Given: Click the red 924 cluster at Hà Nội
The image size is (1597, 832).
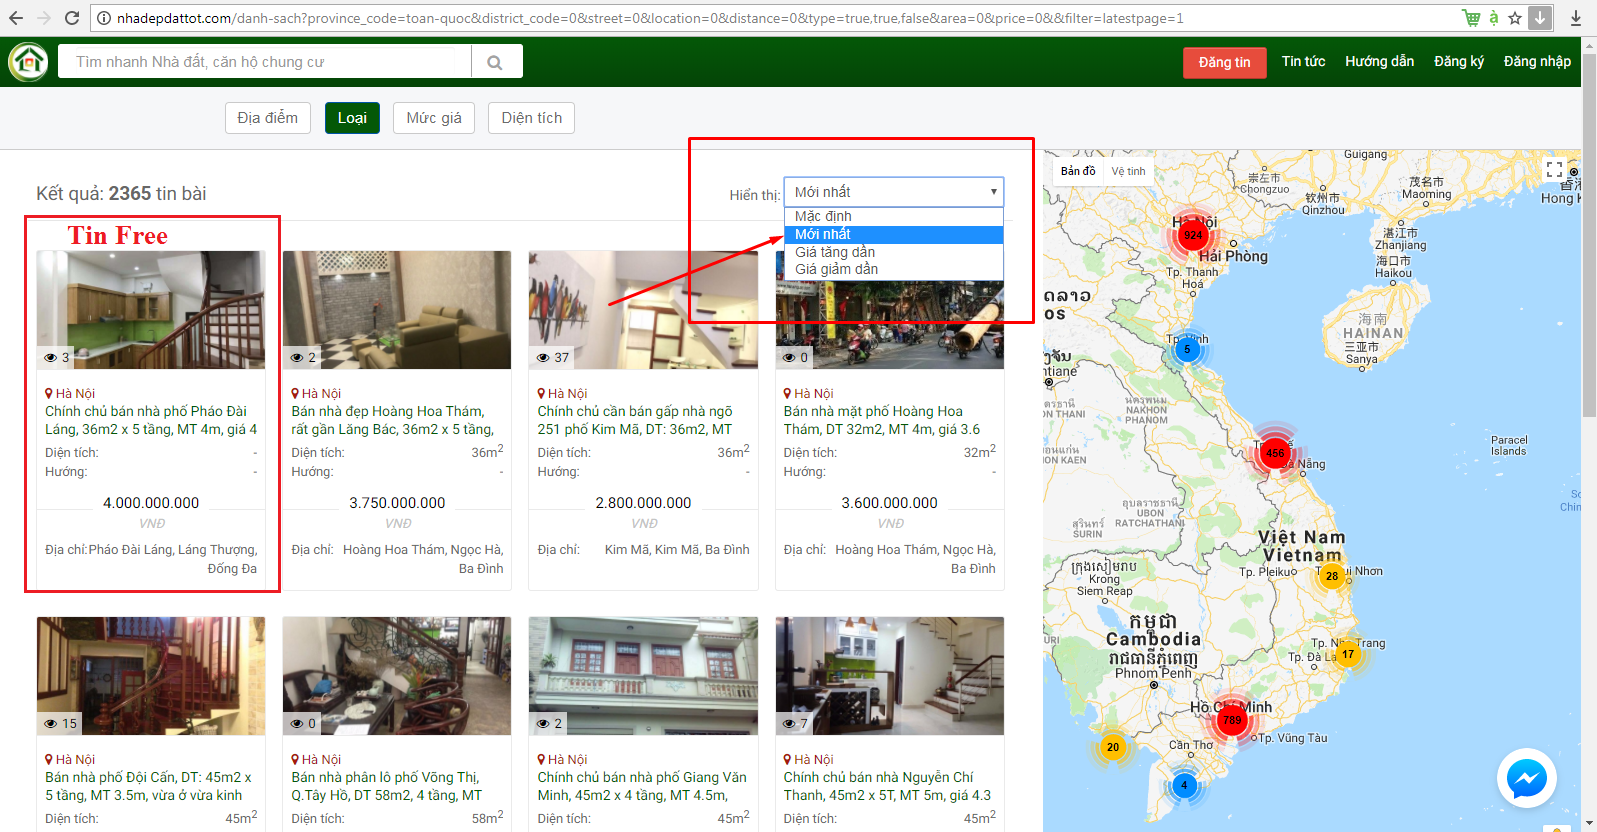Looking at the screenshot, I should click(x=1193, y=235).
